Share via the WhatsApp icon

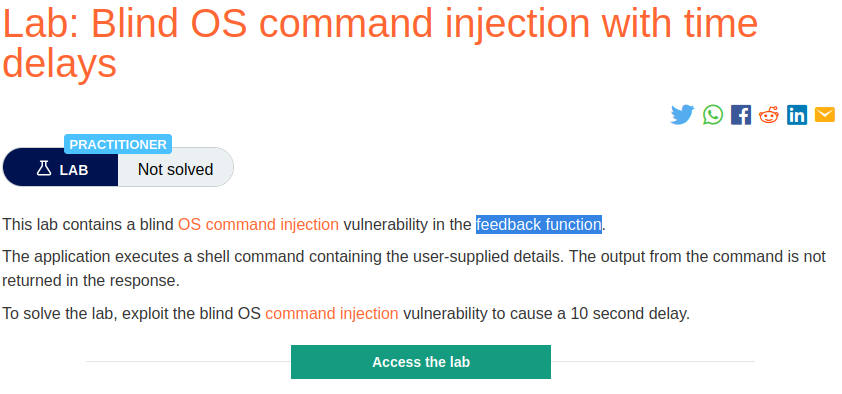[x=713, y=115]
